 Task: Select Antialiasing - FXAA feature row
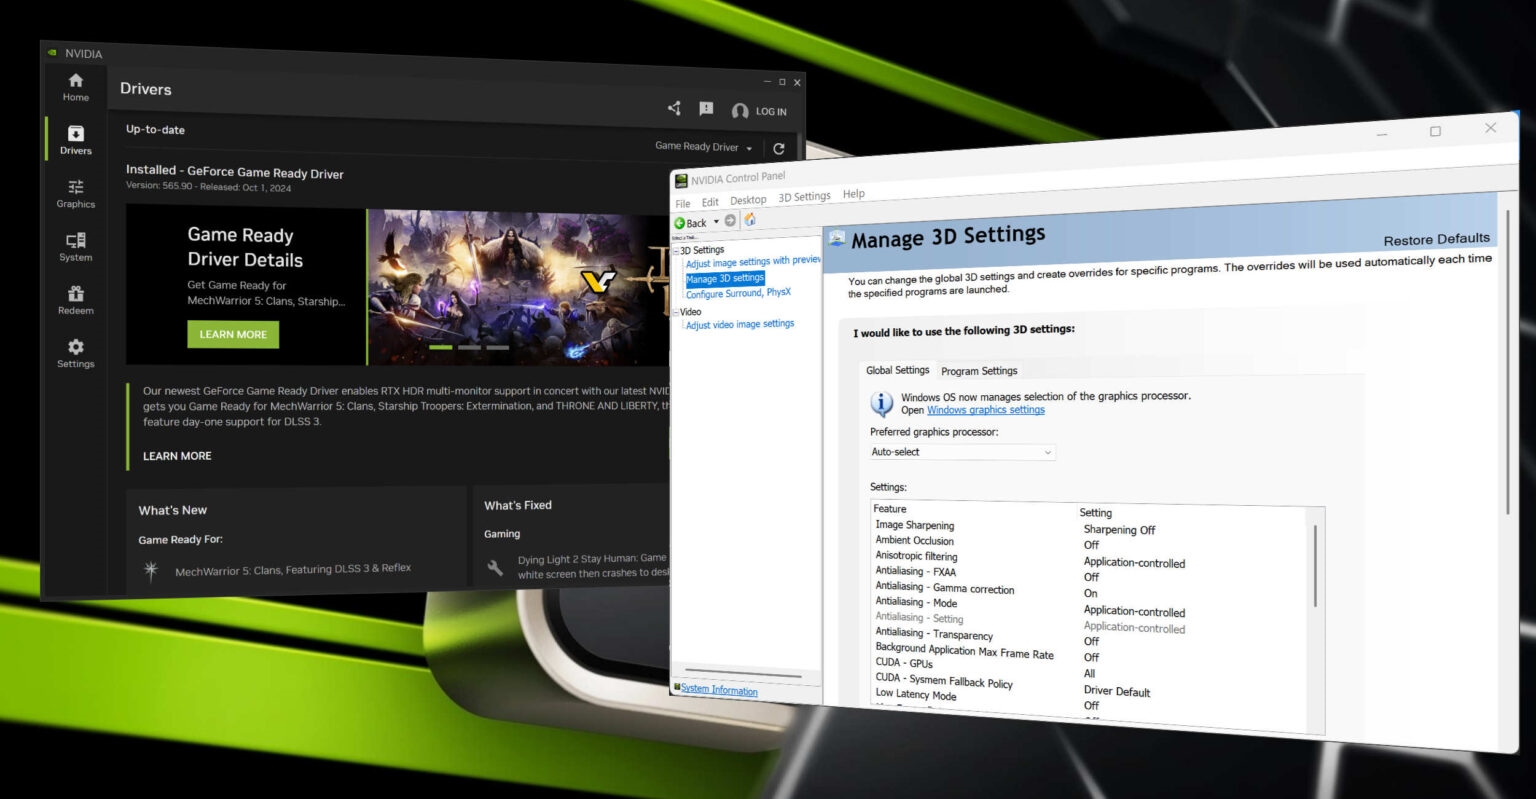click(916, 572)
